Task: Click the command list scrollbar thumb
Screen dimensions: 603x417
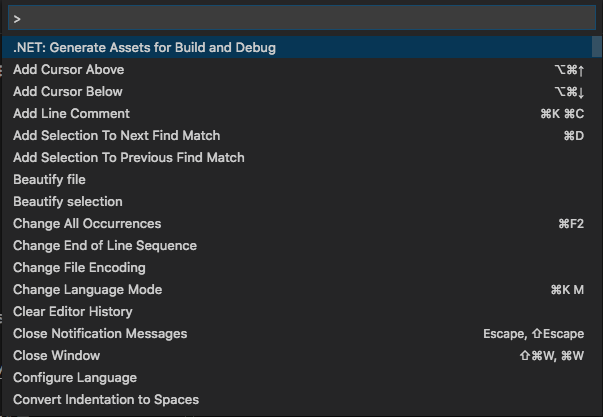Action: point(597,47)
